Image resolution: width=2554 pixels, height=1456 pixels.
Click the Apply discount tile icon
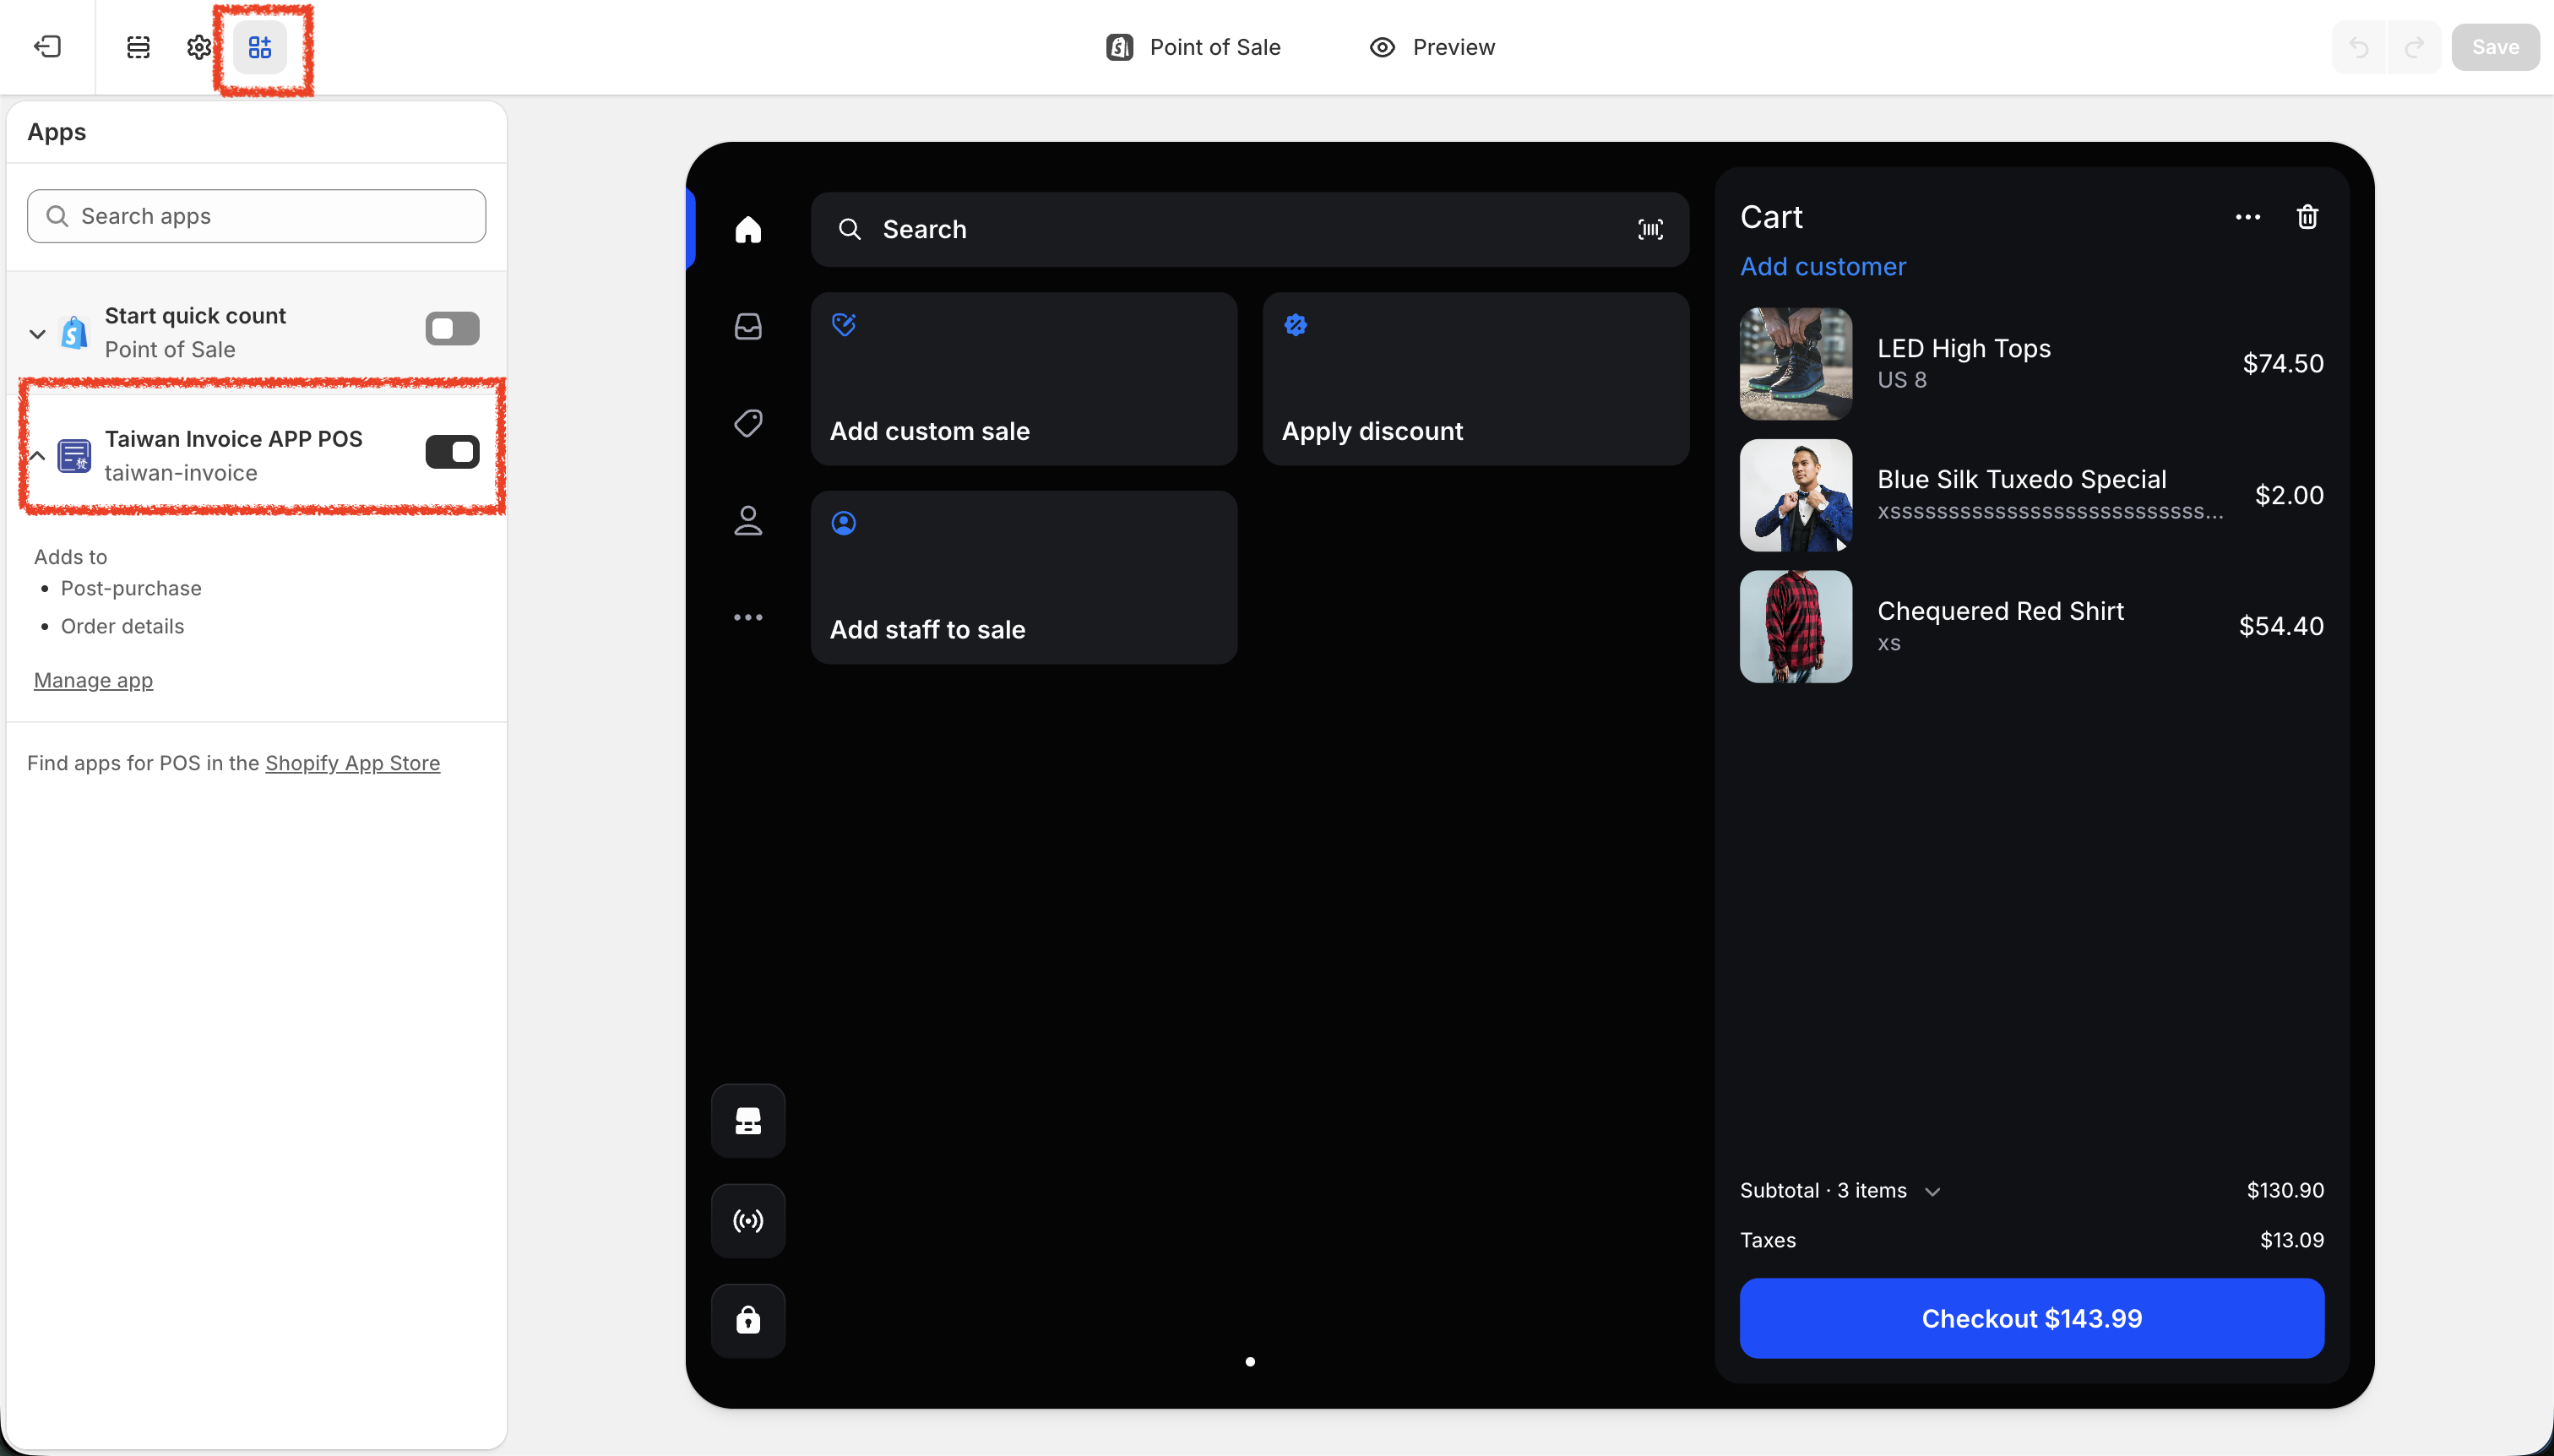point(1296,324)
